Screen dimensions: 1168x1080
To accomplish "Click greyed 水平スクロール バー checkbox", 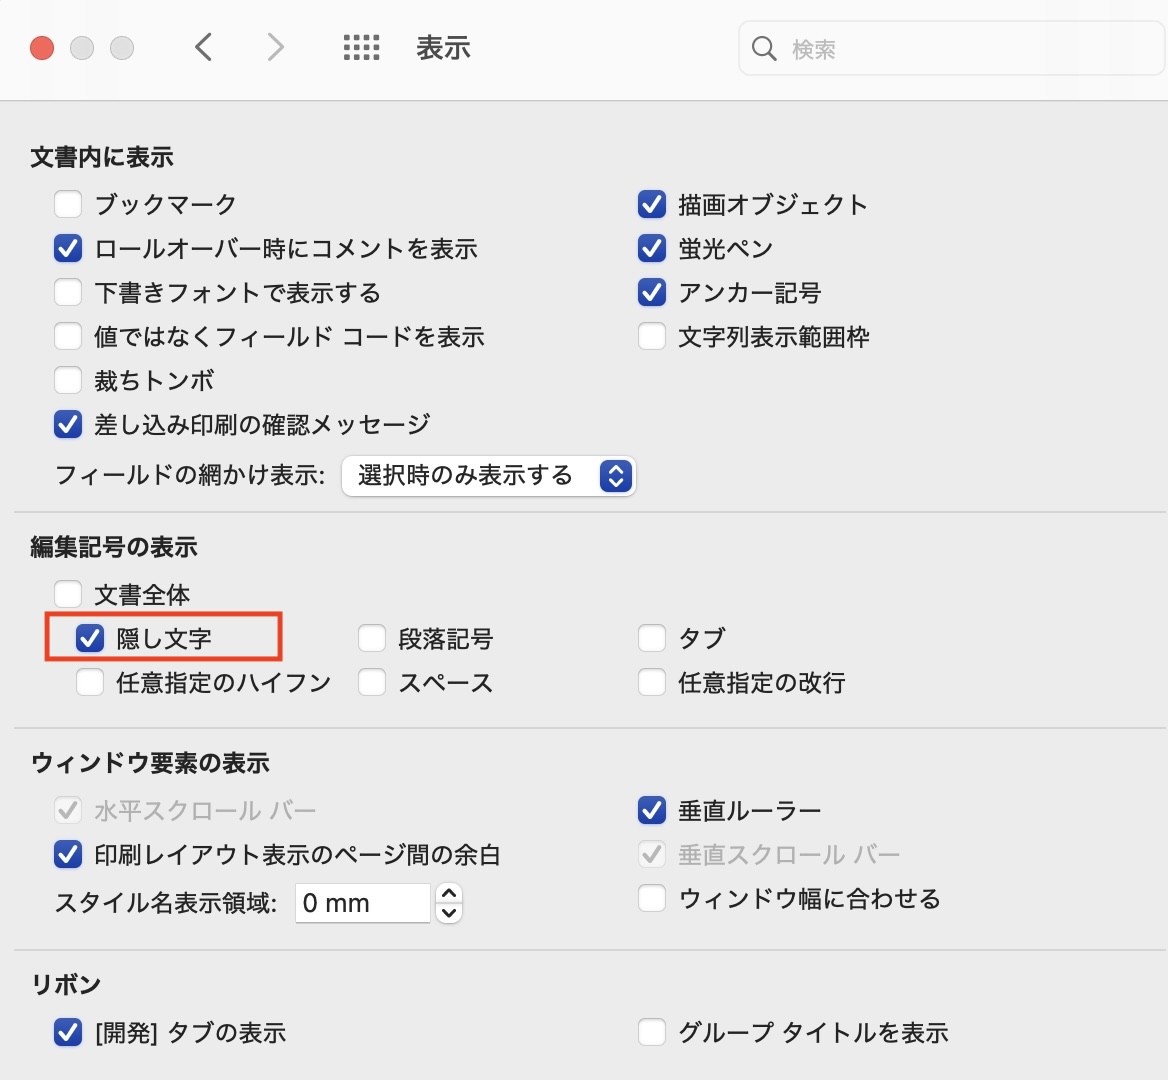I will pos(68,810).
